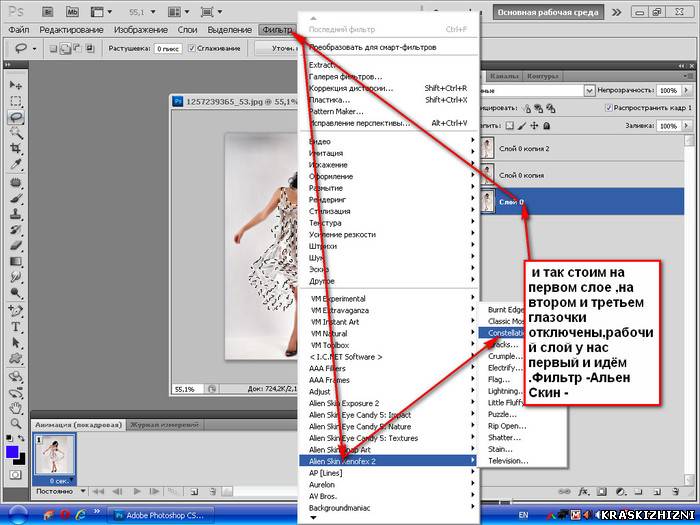Viewport: 700px width, 525px height.
Task: Choose the New selection mode button
Action: coord(53,48)
